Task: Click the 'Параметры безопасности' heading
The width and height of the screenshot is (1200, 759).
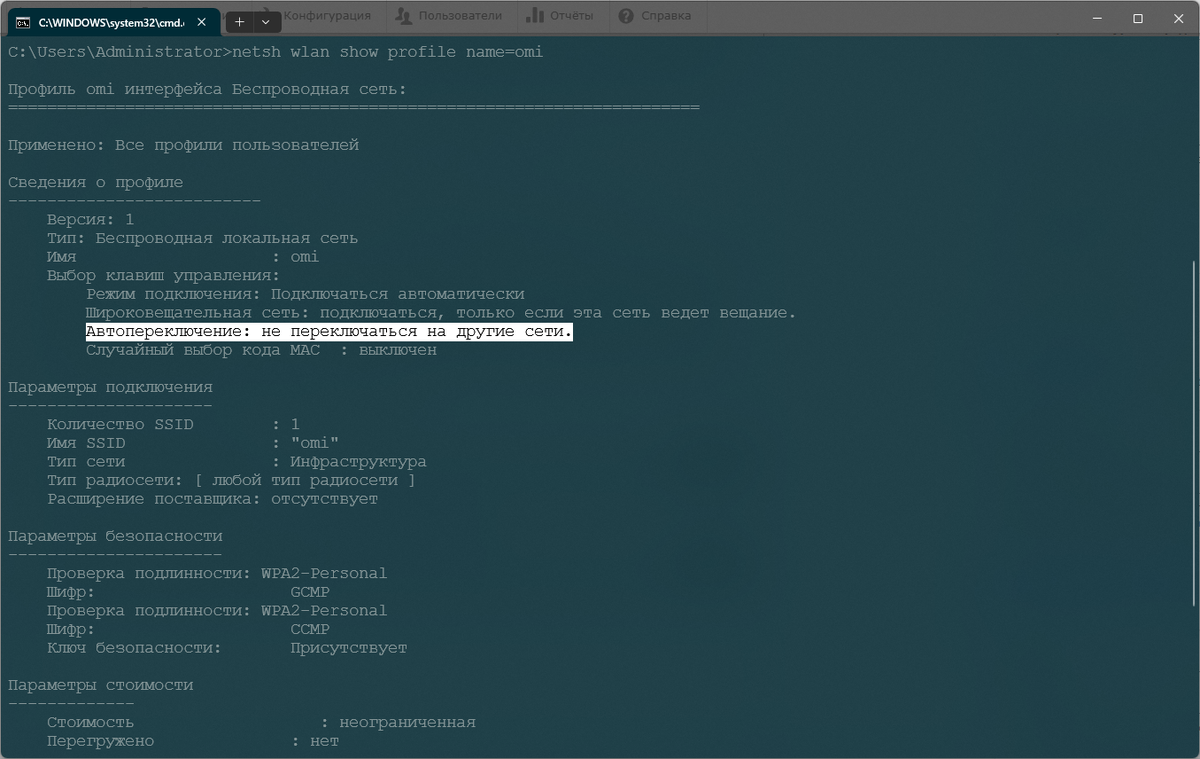Action: click(115, 537)
